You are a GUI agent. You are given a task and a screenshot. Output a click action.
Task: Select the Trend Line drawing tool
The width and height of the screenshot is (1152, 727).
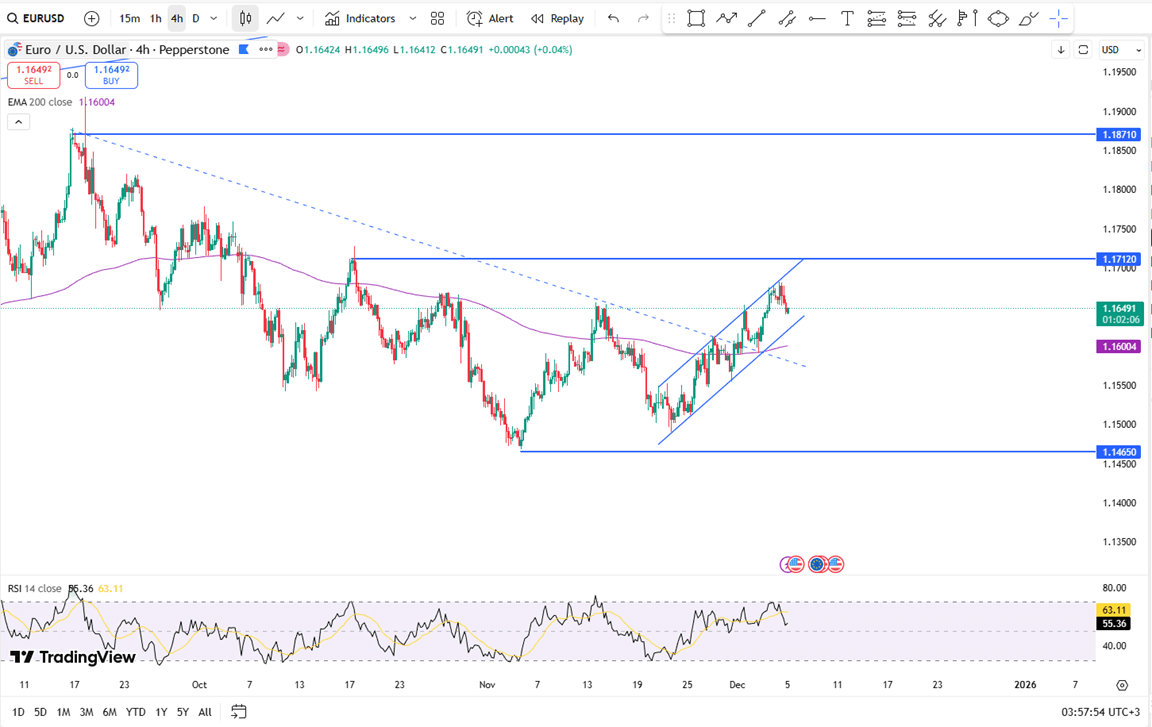757,18
